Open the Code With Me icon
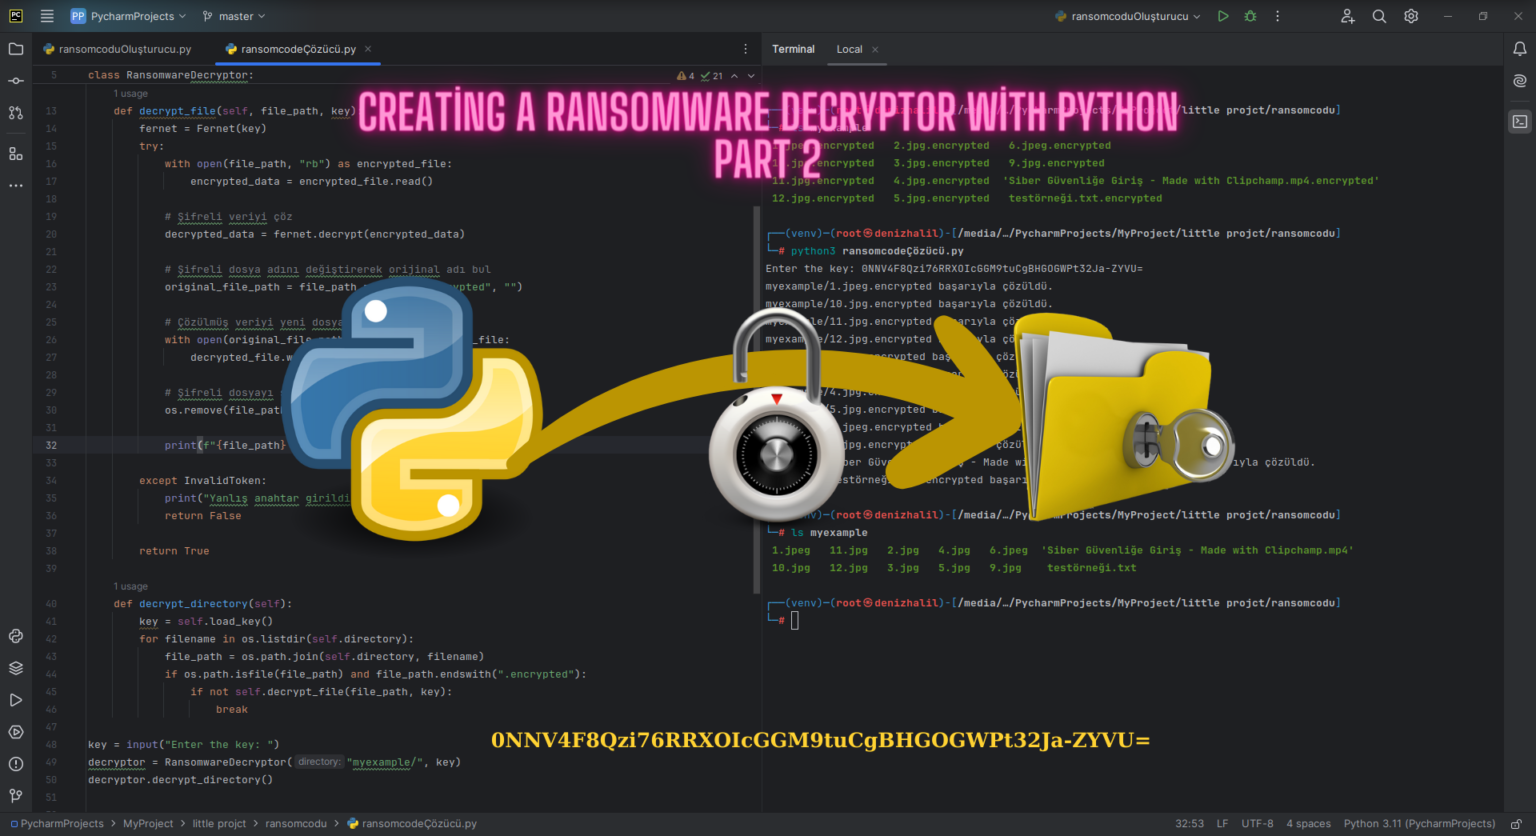The width and height of the screenshot is (1536, 836). 1348,16
